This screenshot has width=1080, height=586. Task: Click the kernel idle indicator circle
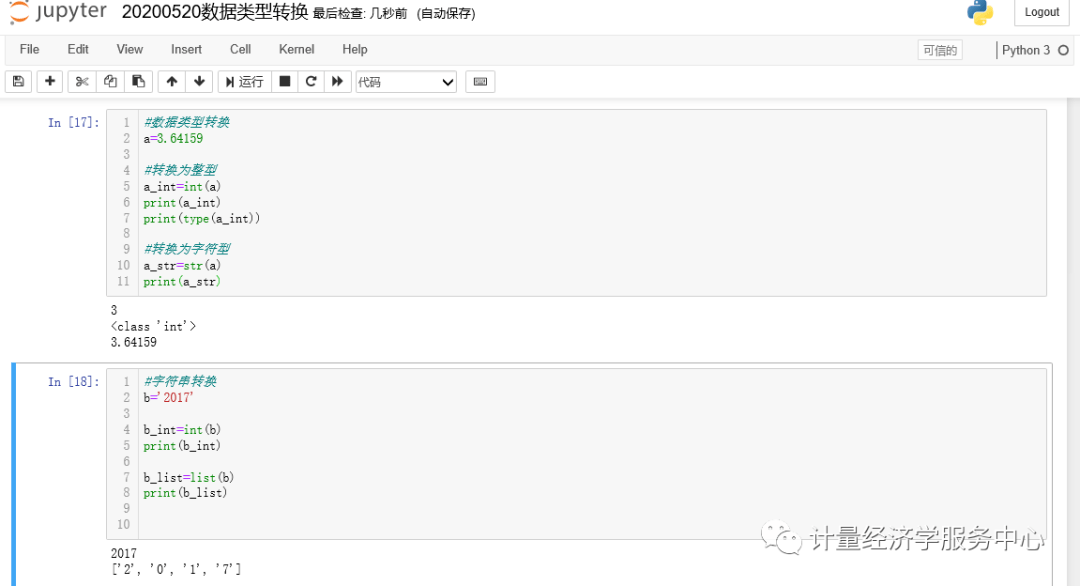point(1063,50)
